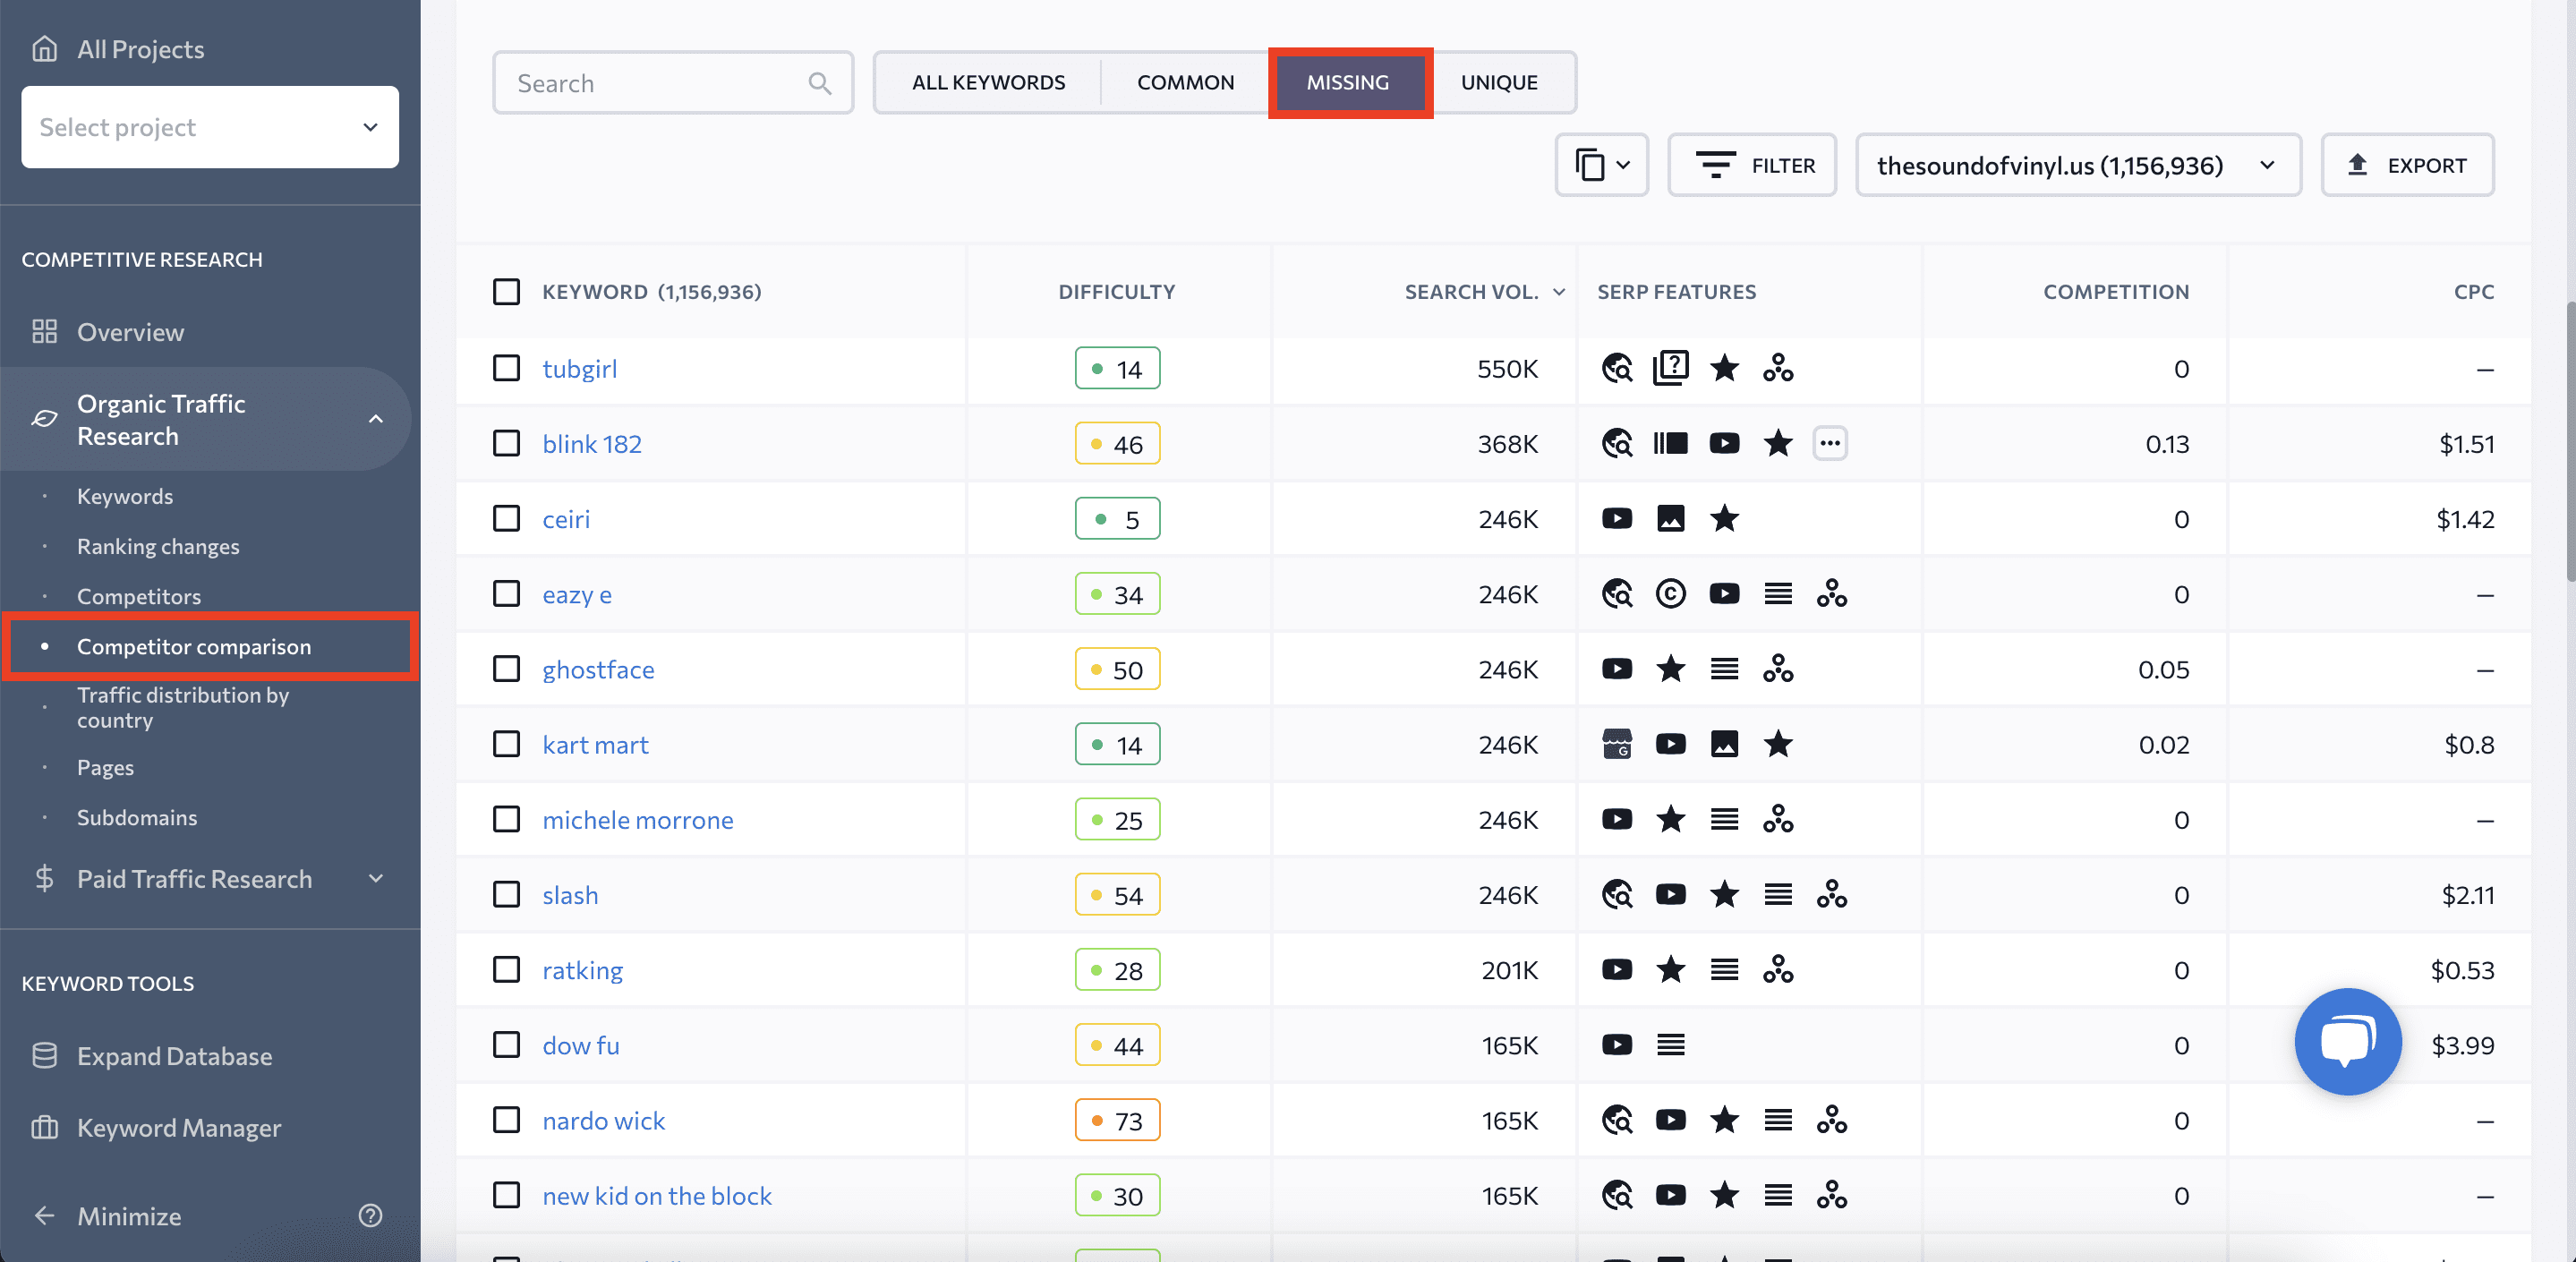
Task: Click the carousel SERP icon in blink 182 row
Action: click(x=1670, y=443)
